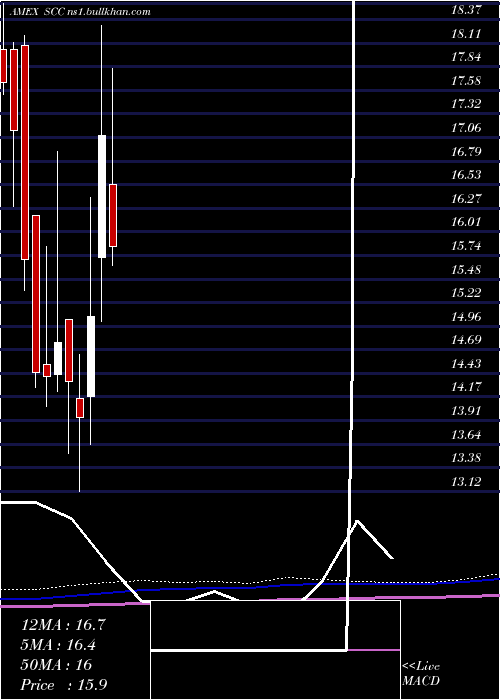Click the AMEX SCC chart title text
The width and height of the screenshot is (500, 700).
(x=79, y=12)
